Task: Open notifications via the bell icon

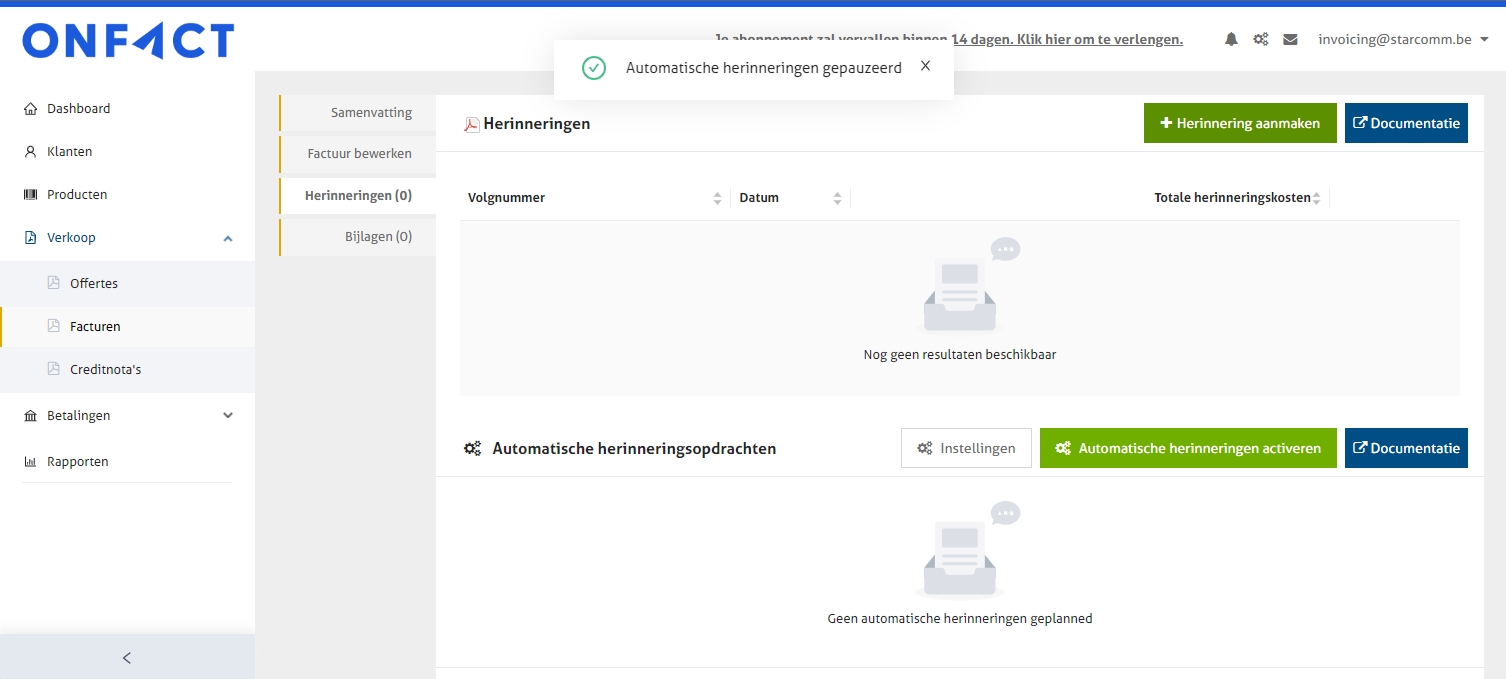Action: (1231, 38)
